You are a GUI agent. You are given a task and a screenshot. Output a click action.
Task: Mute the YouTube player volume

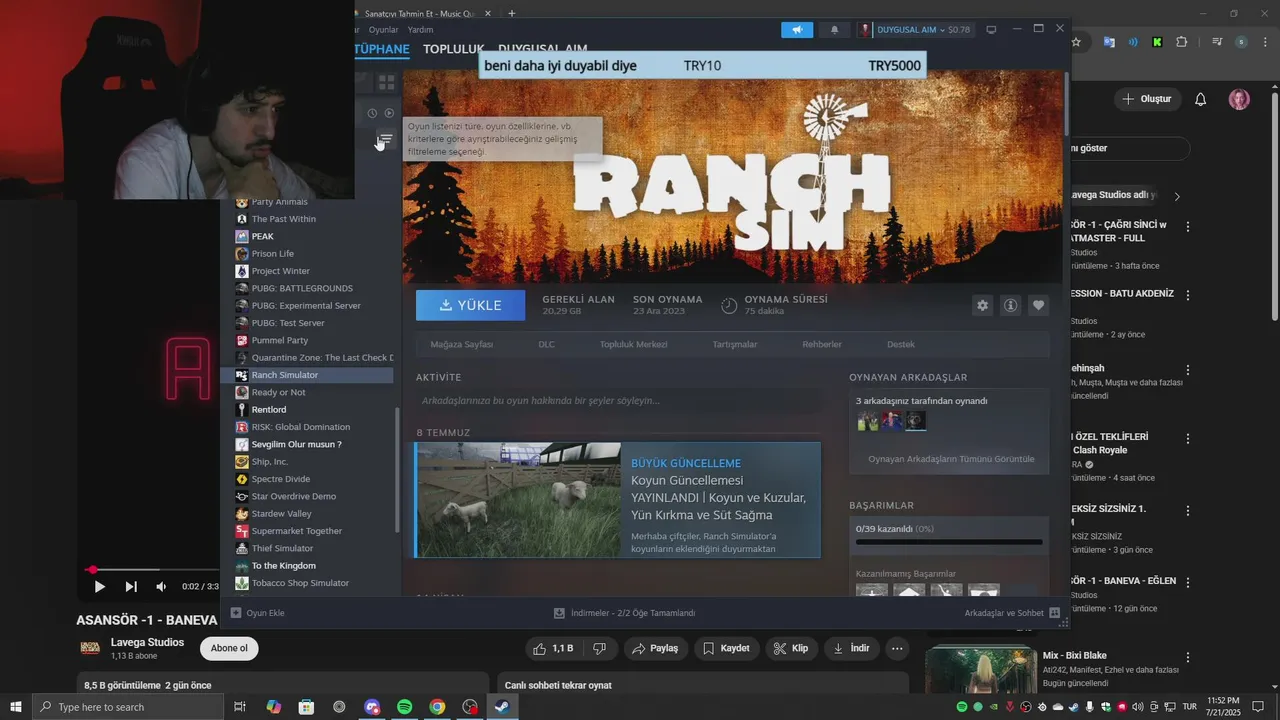pos(161,586)
